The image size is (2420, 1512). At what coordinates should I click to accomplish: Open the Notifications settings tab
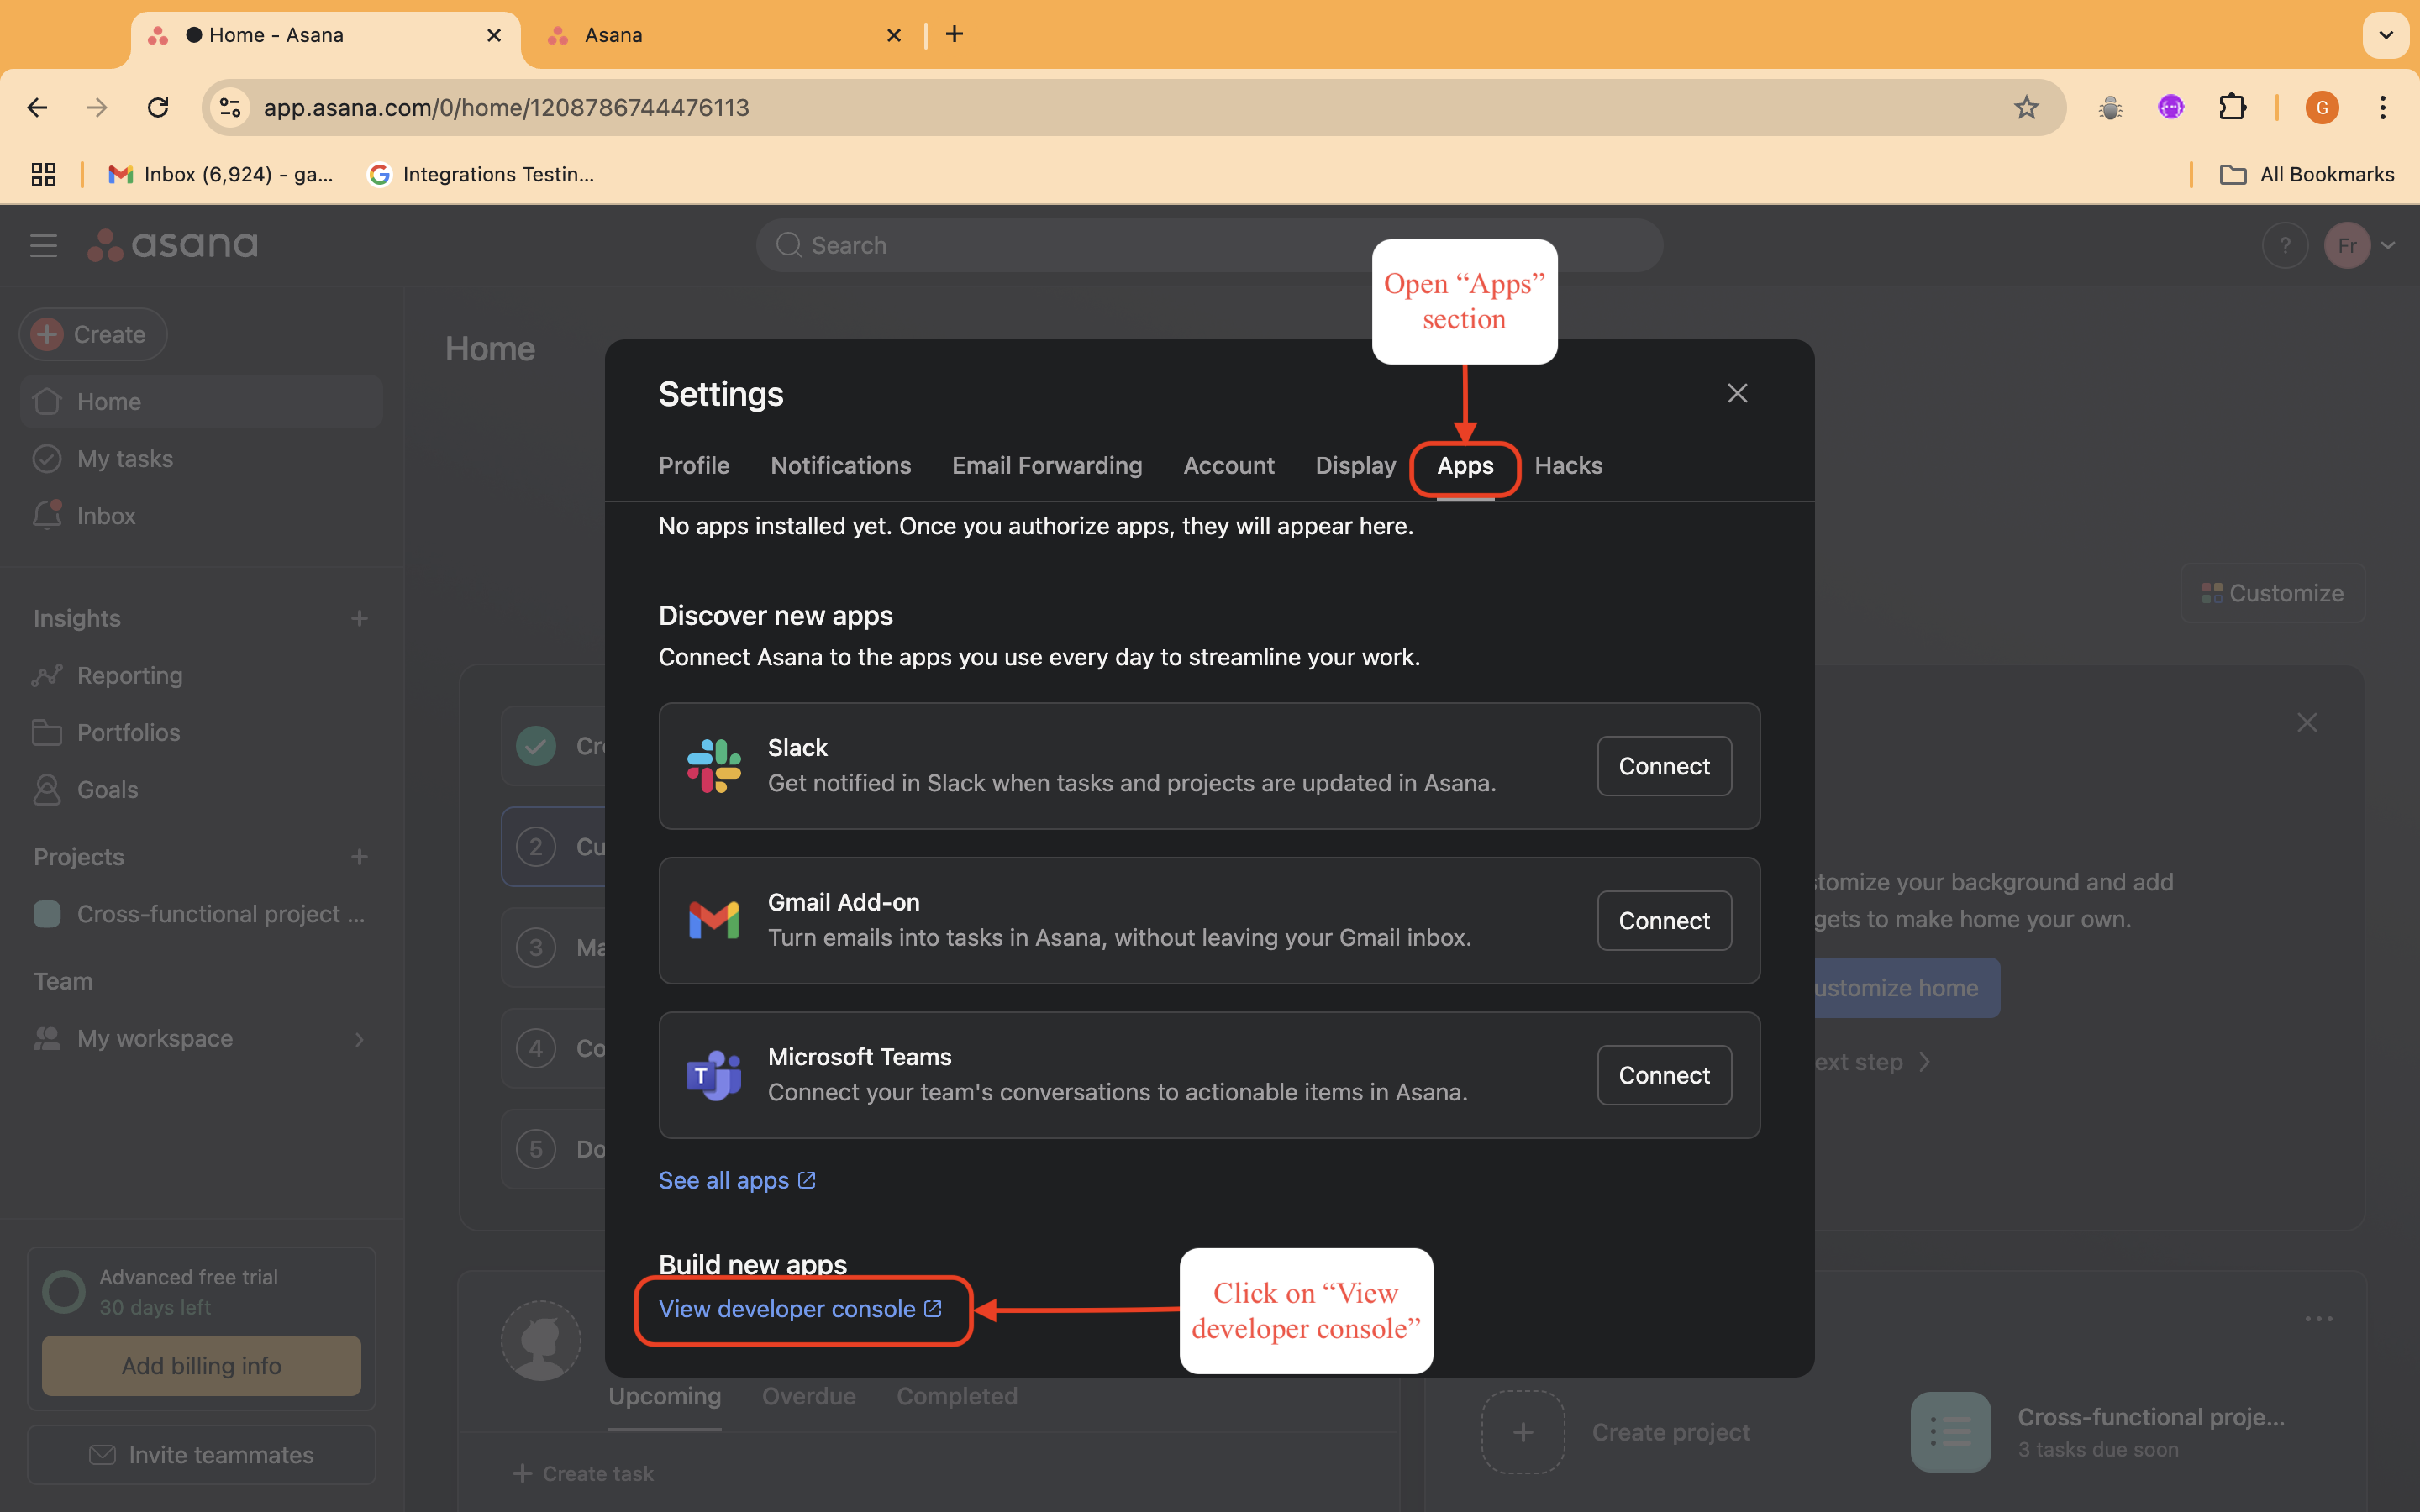pyautogui.click(x=840, y=465)
